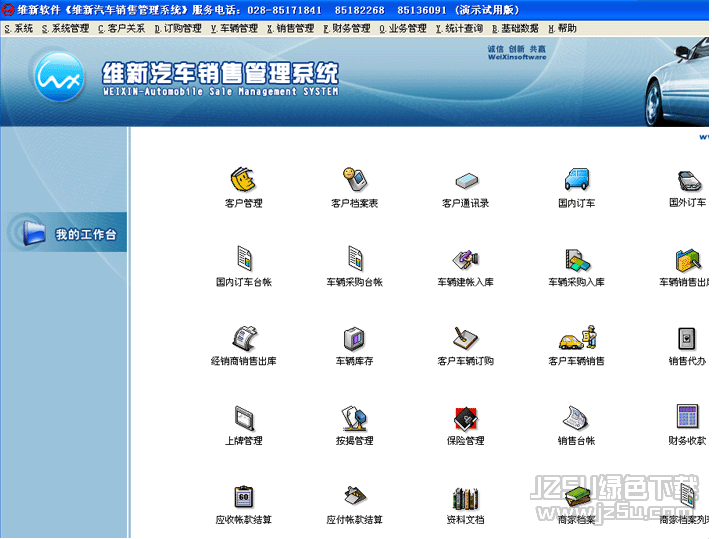Image resolution: width=712 pixels, height=539 pixels.
Task: Open the 经销商销售出库 icon
Action: [x=244, y=338]
